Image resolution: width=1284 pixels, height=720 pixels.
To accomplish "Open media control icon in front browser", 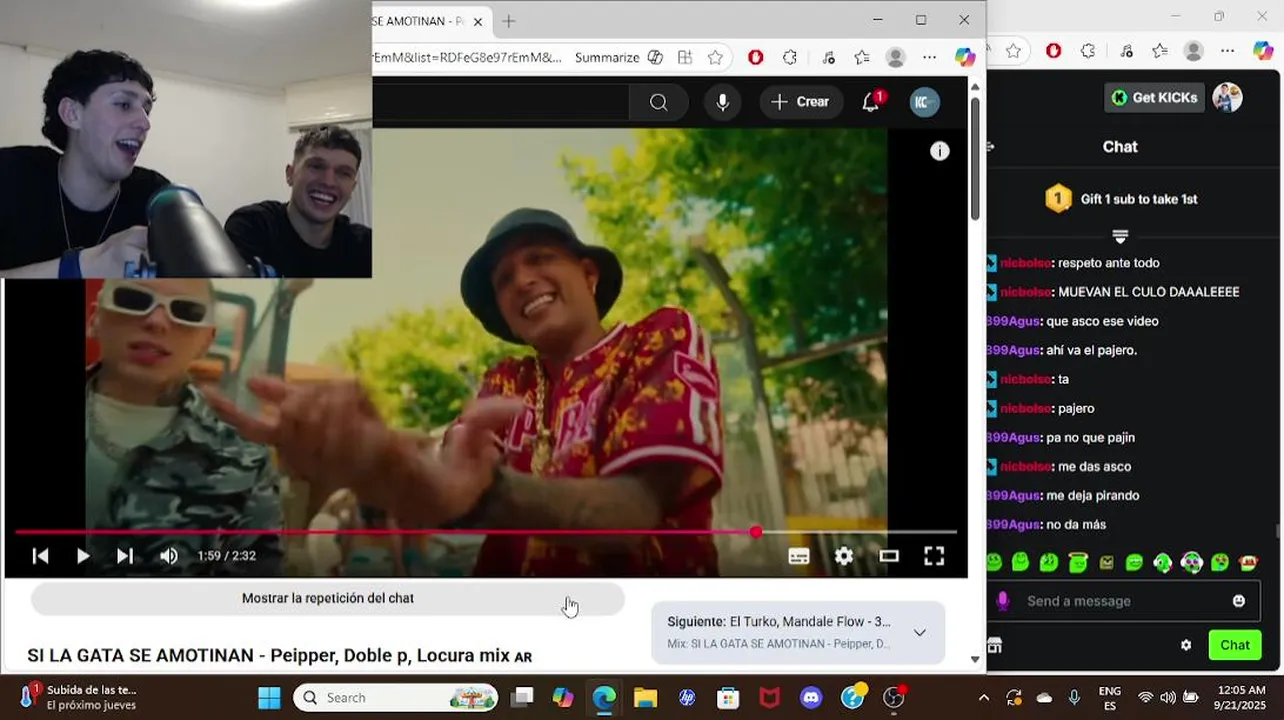I will coord(828,58).
